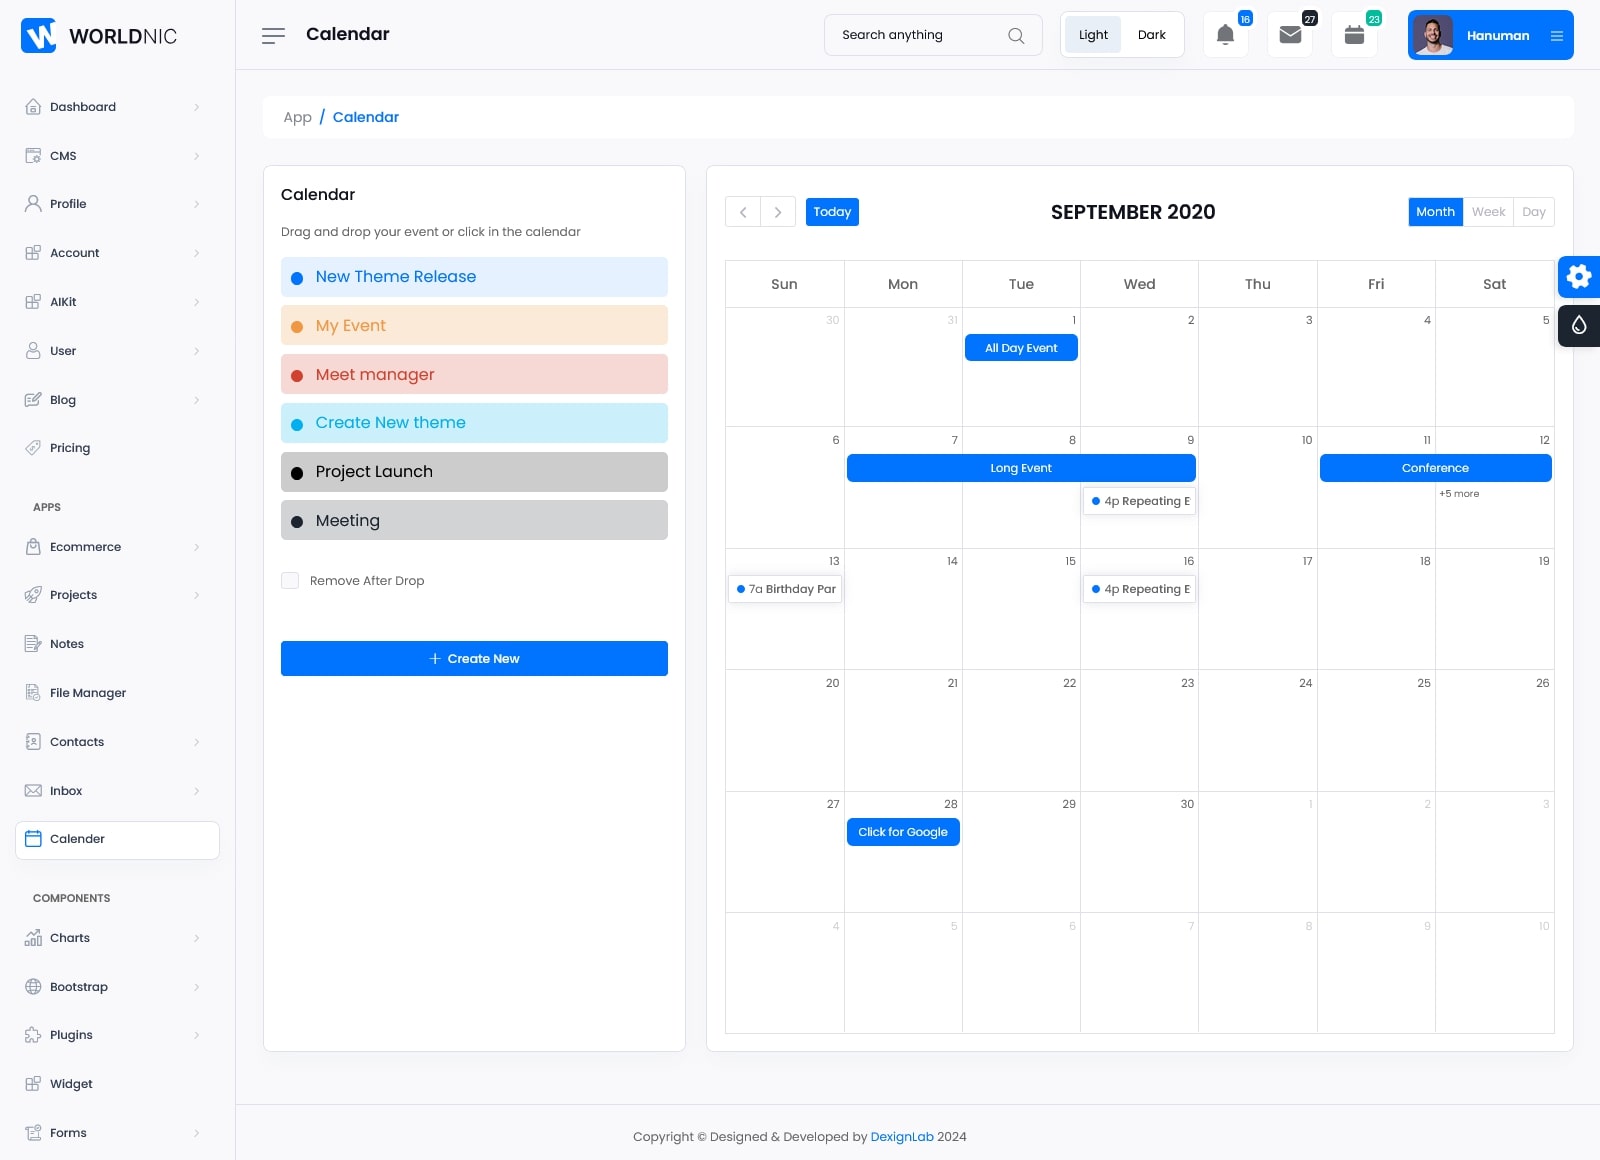Open the mail envelope icon in header
The image size is (1600, 1160).
click(x=1290, y=35)
